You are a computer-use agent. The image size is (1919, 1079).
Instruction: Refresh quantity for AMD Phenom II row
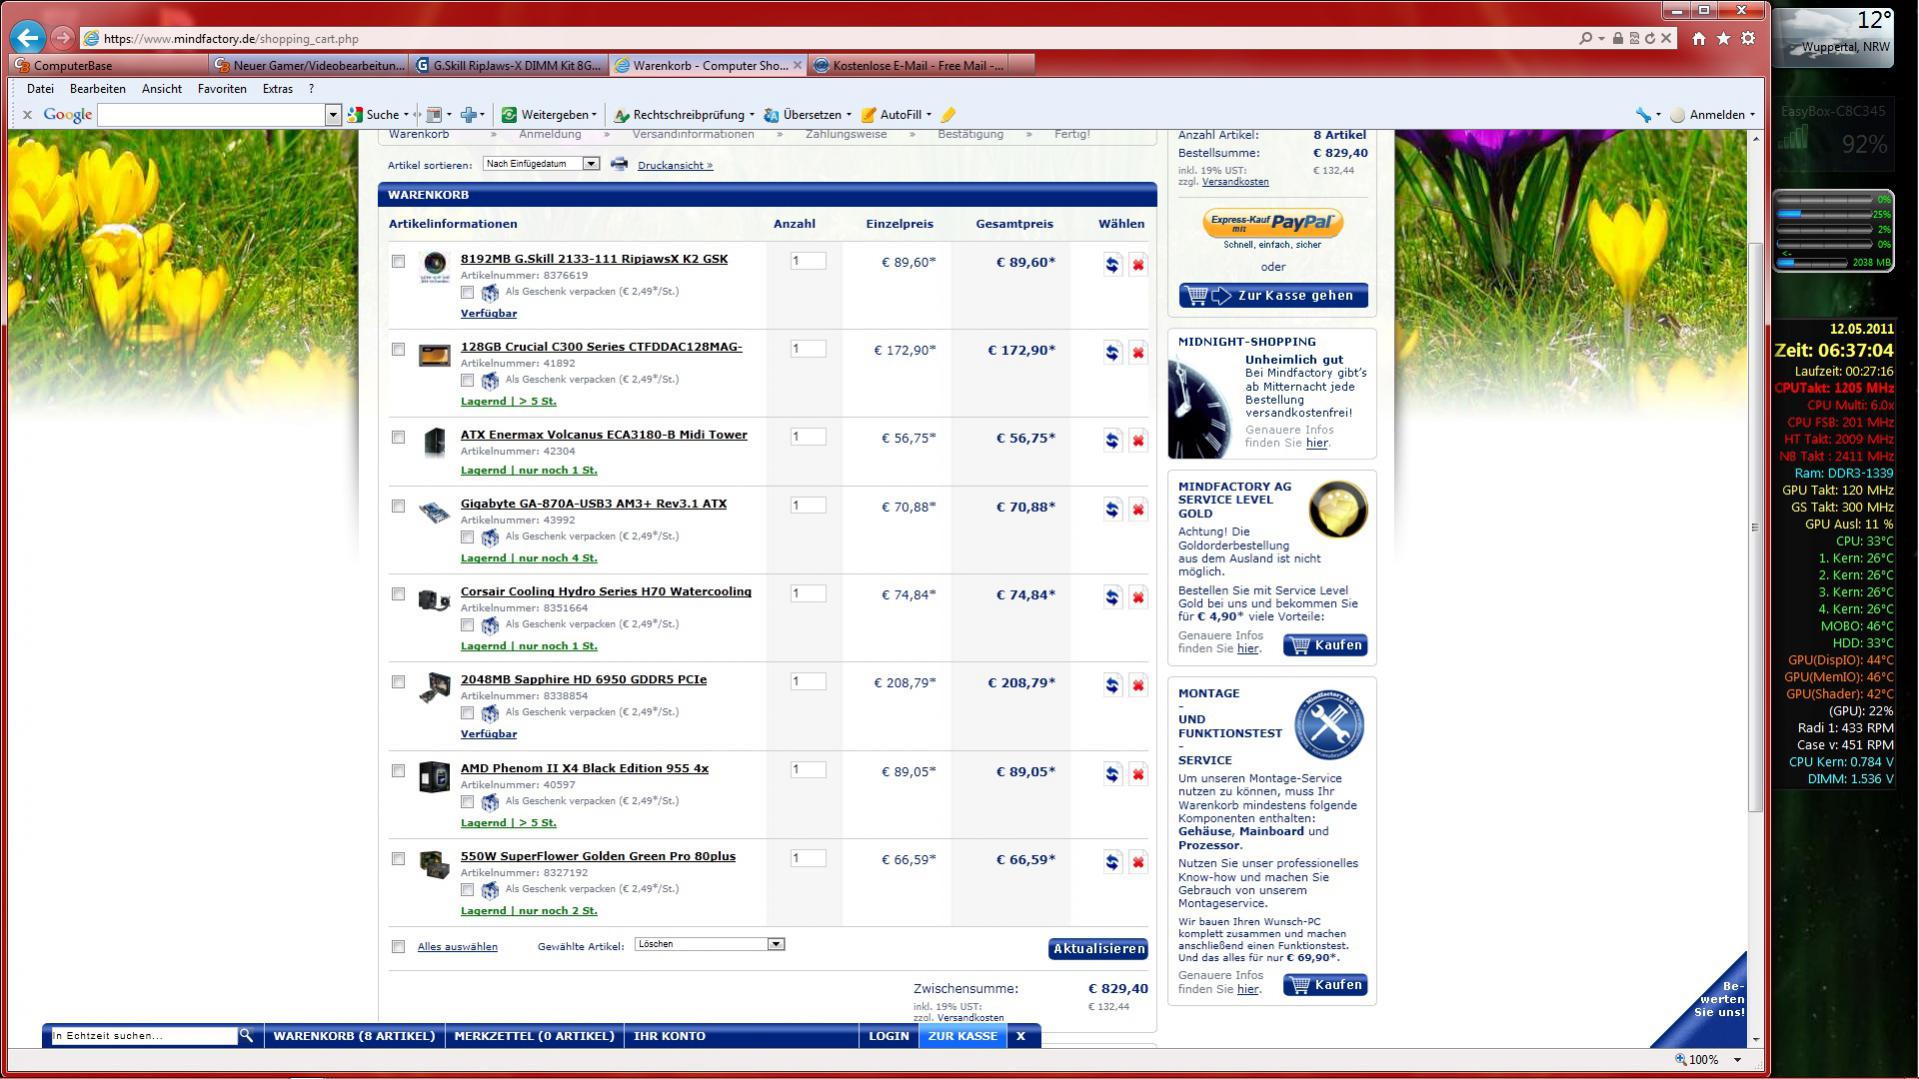pos(1112,774)
